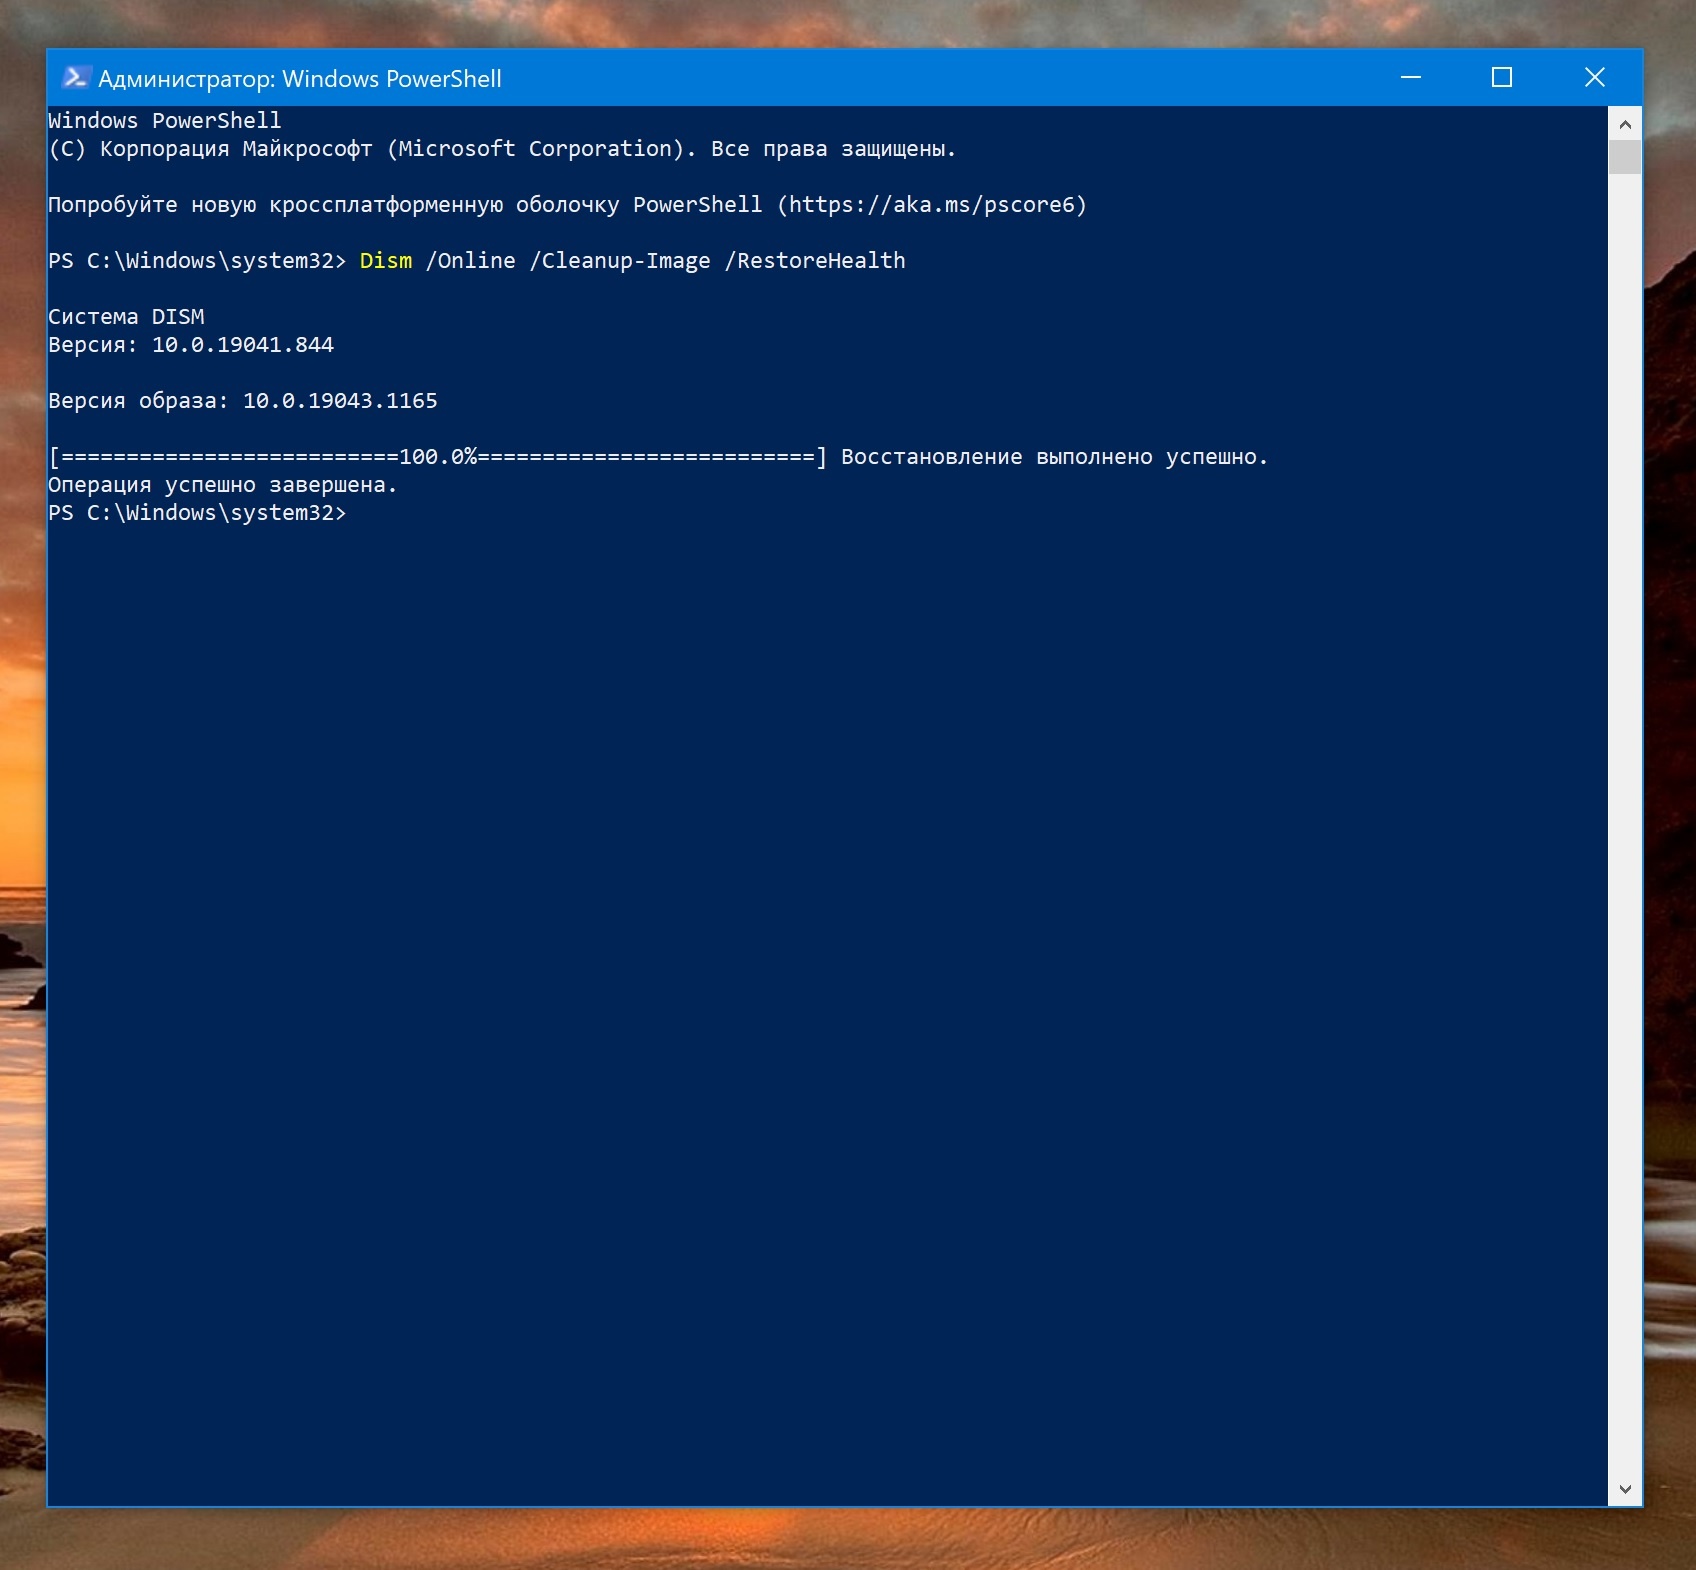Click the 100.0% progress bar text

click(x=438, y=457)
